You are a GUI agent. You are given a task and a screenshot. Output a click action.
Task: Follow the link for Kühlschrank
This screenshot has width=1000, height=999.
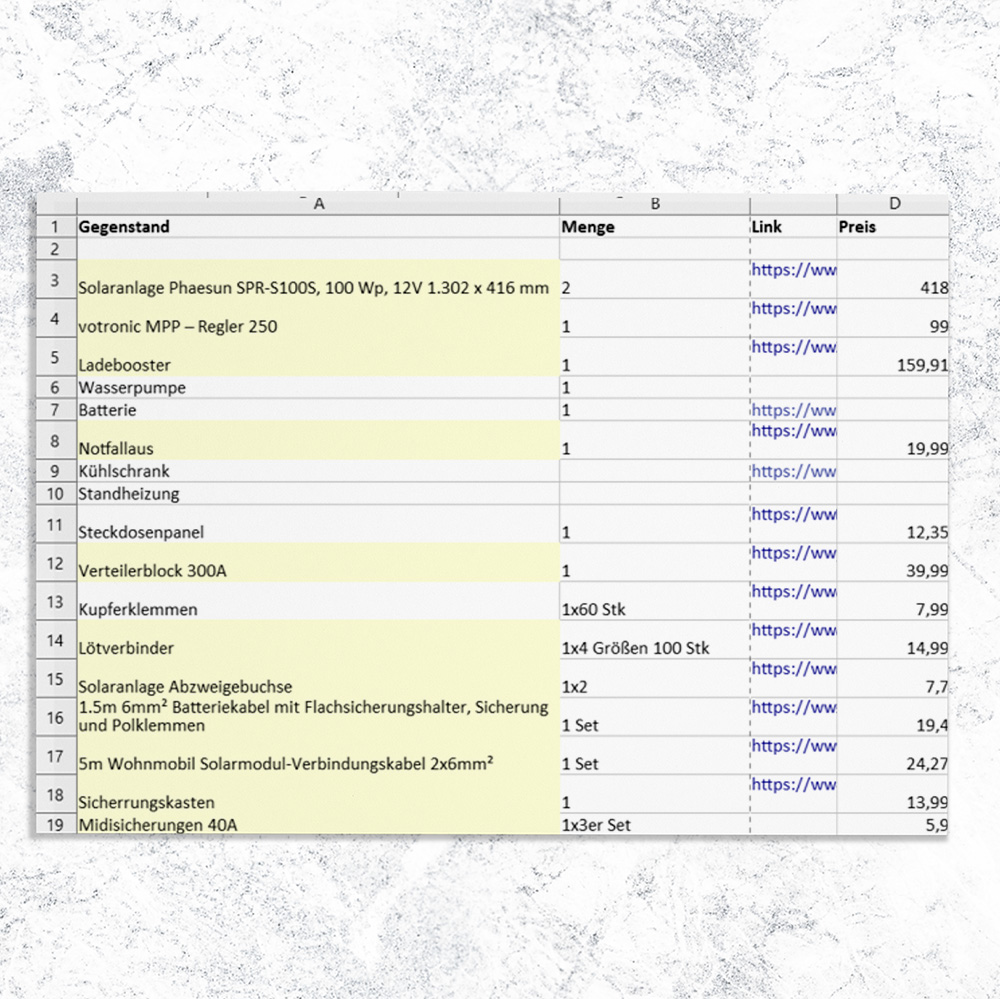tap(793, 471)
